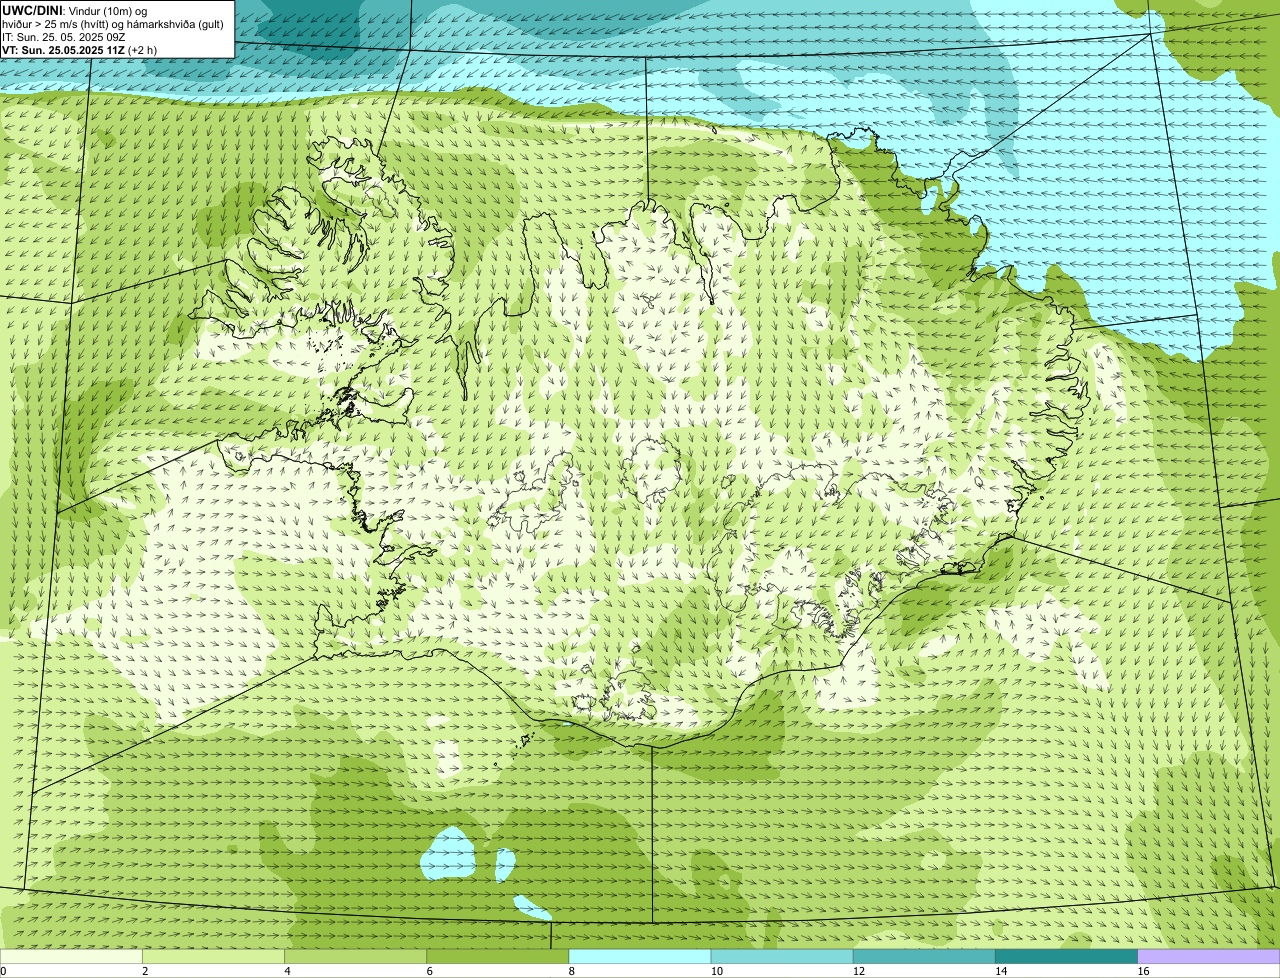Click the valid time "VT: Sun. 25.05.2025 11Z (+2 h)"
The width and height of the screenshot is (1280, 978).
[x=79, y=49]
